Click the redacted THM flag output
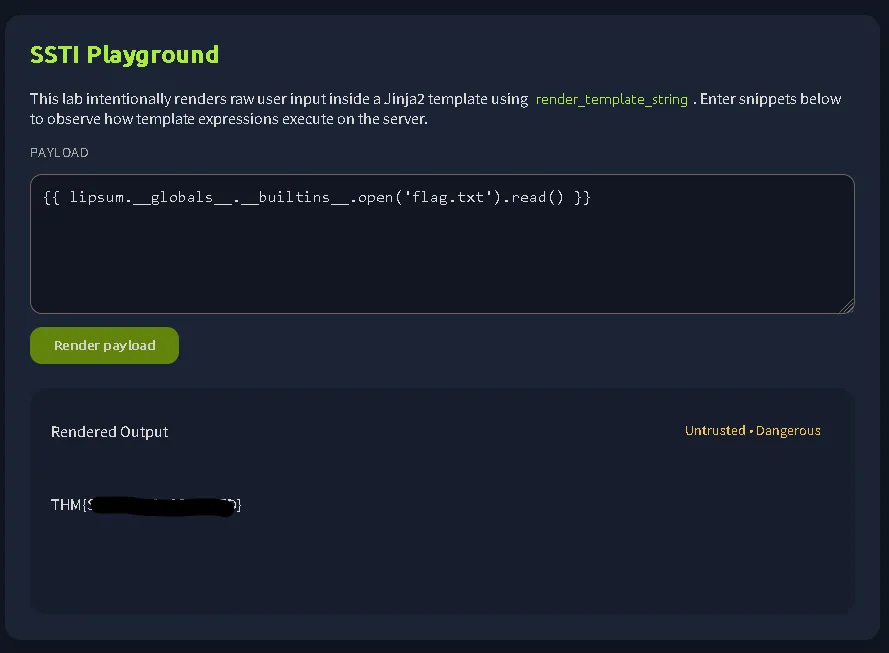The height and width of the screenshot is (653, 889). (x=145, y=505)
